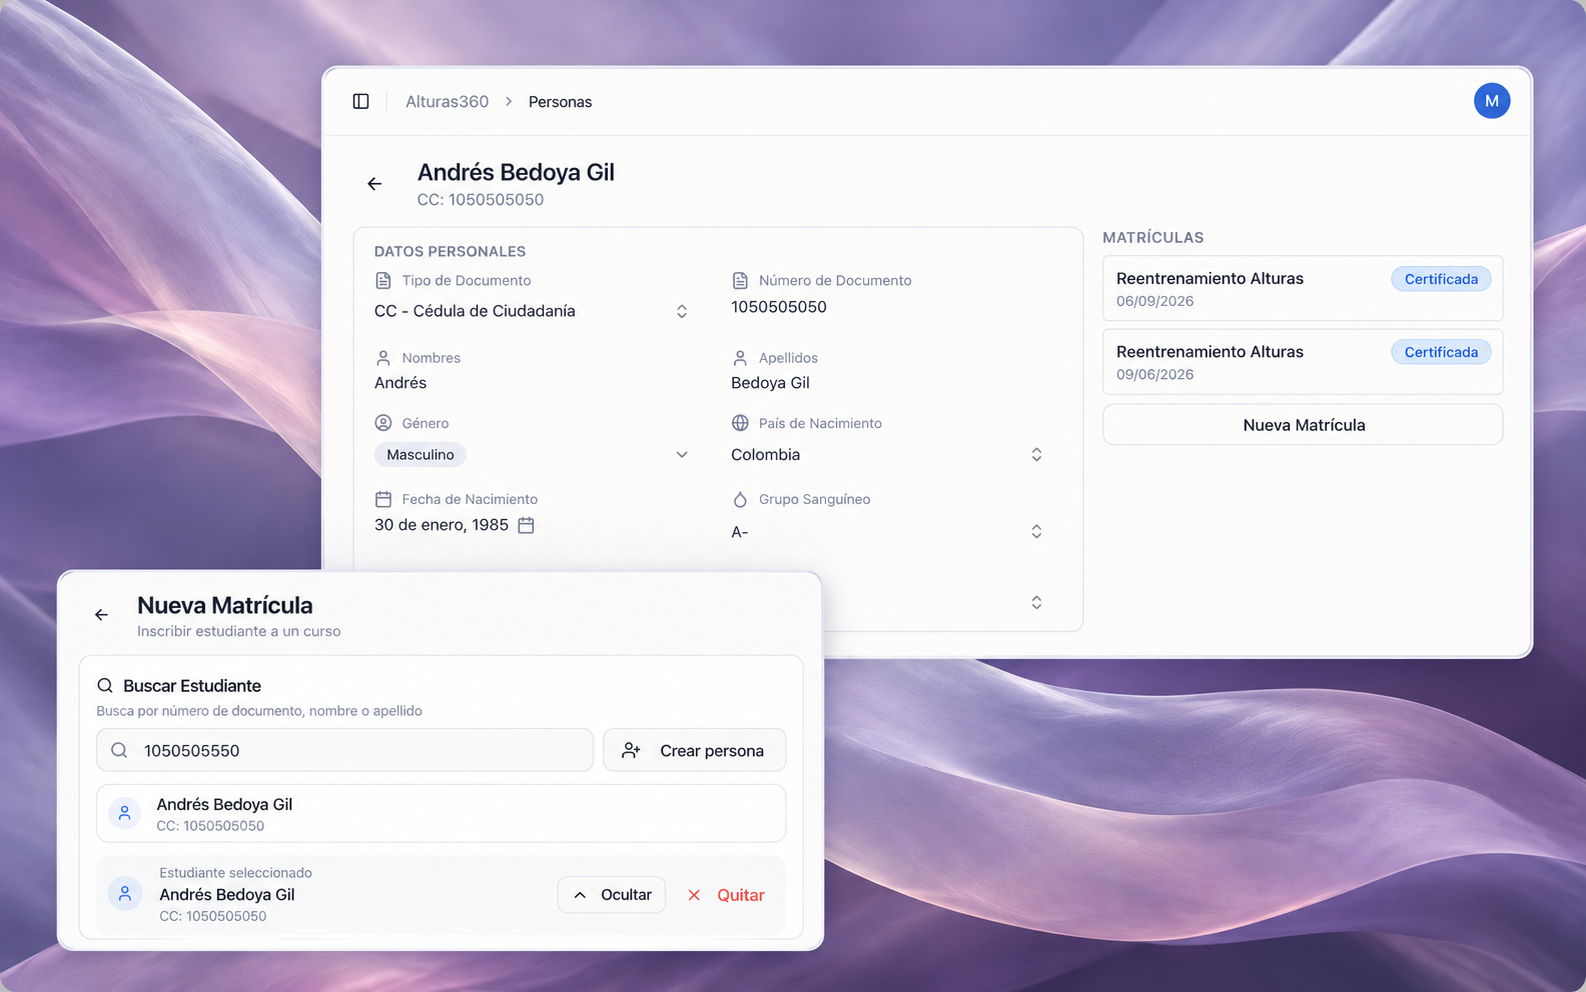Open the Reentrenamiento Alturas enrollment dated 09/06/2026

[x=1303, y=362]
